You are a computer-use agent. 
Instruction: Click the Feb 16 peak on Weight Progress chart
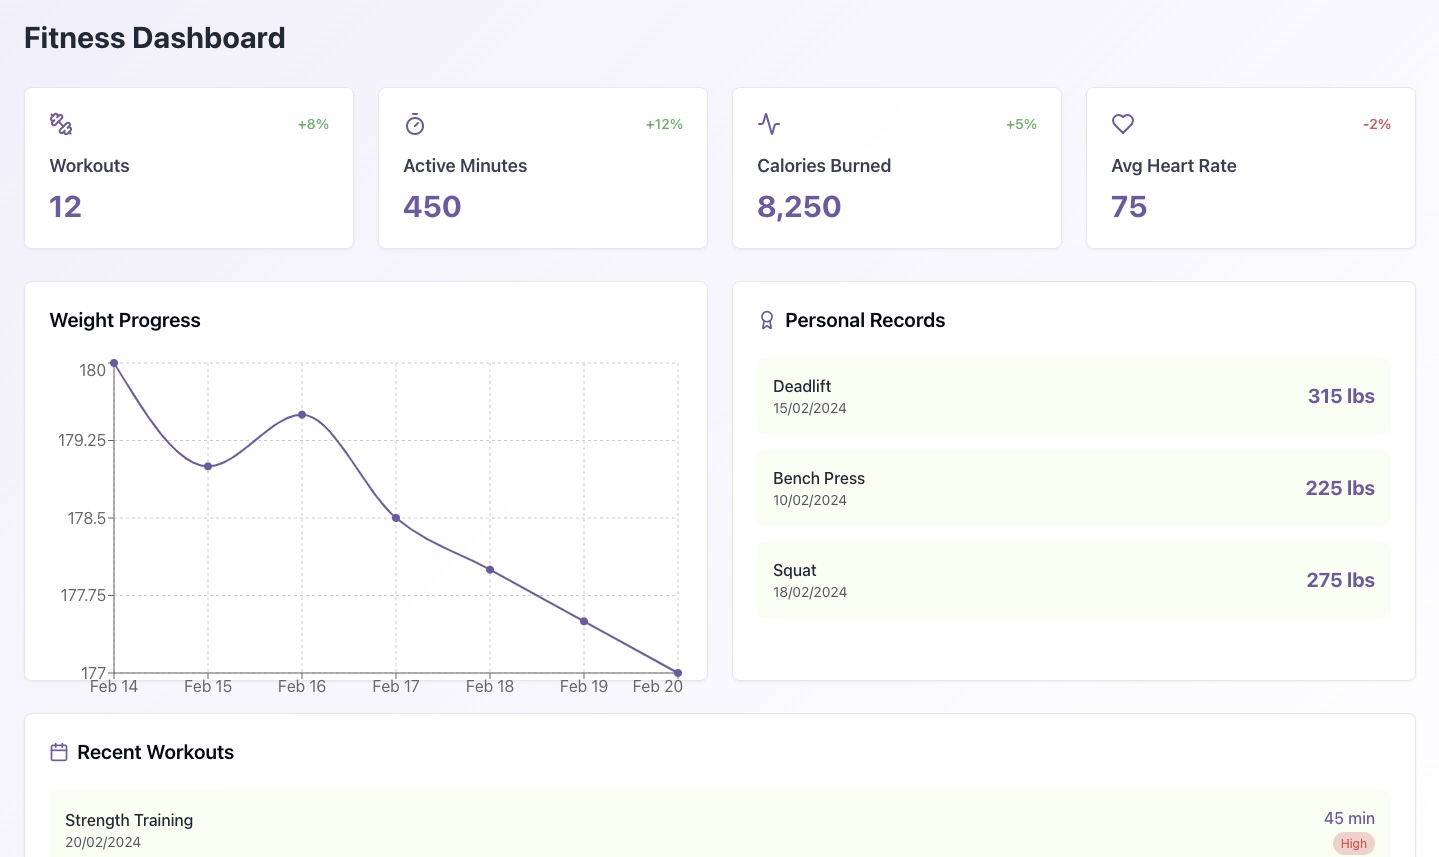coord(302,414)
